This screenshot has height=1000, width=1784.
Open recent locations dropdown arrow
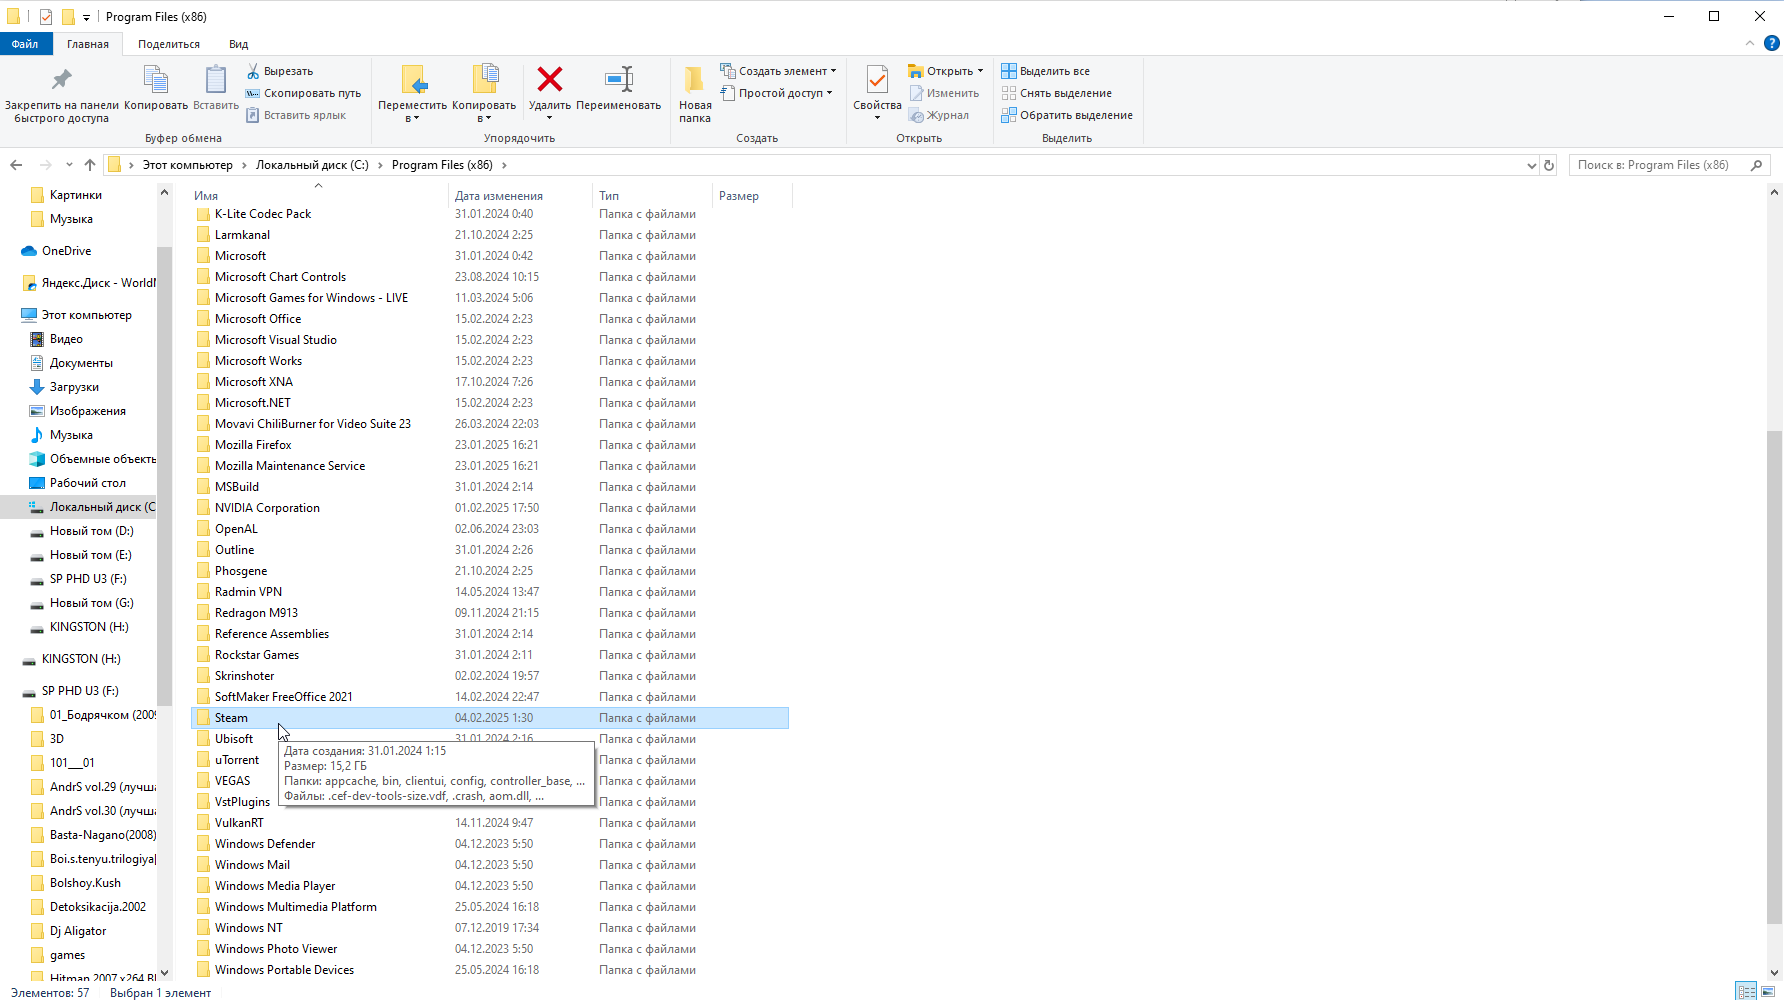69,165
